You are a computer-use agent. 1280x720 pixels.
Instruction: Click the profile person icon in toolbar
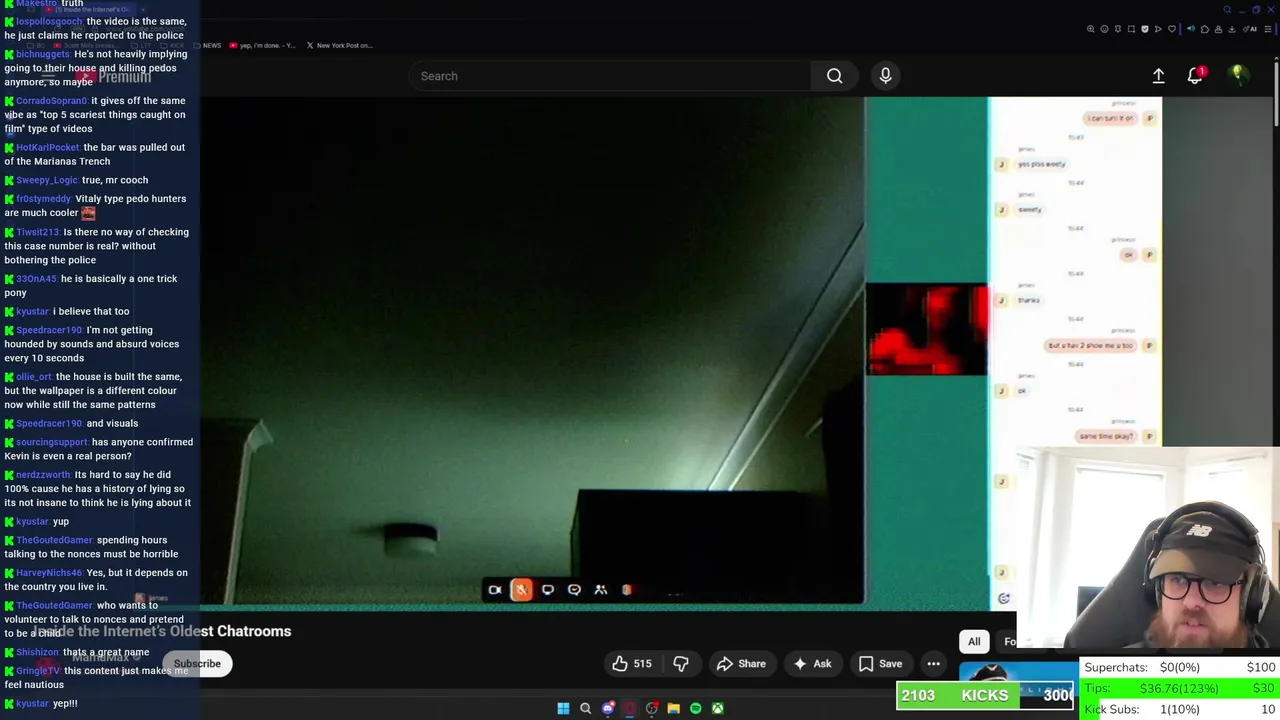click(1218, 29)
